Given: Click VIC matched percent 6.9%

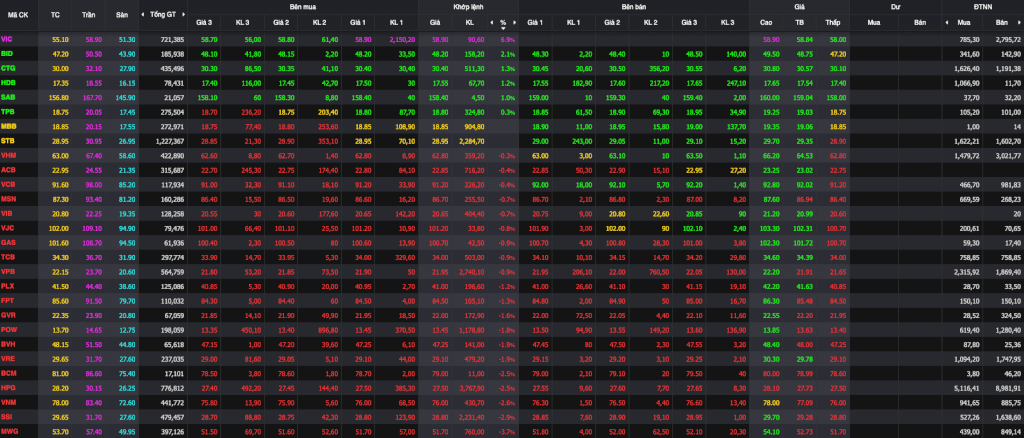Looking at the screenshot, I should (508, 40).
